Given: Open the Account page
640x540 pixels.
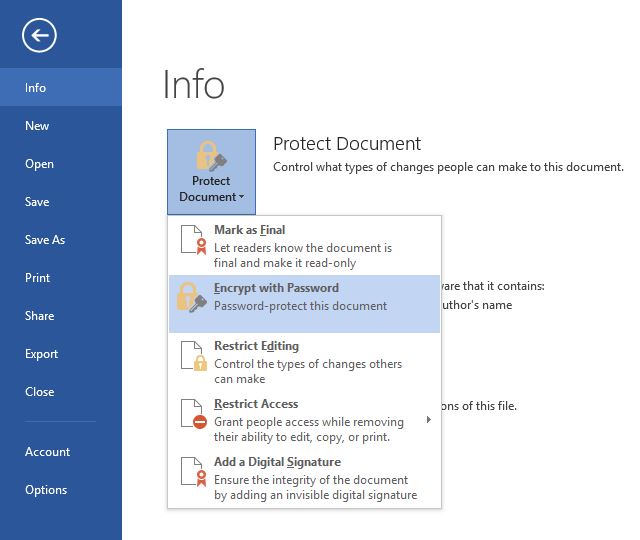Looking at the screenshot, I should 61,451.
